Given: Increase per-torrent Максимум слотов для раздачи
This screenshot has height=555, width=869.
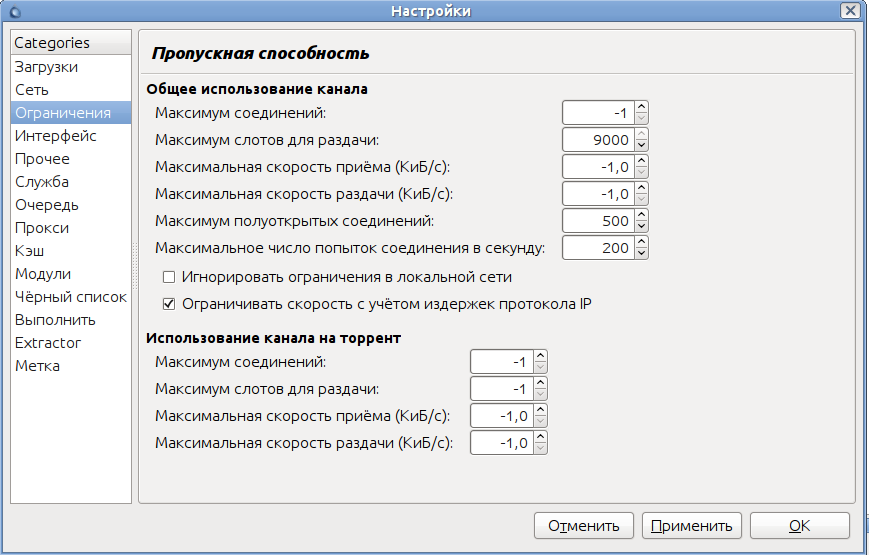Looking at the screenshot, I should tap(540, 384).
